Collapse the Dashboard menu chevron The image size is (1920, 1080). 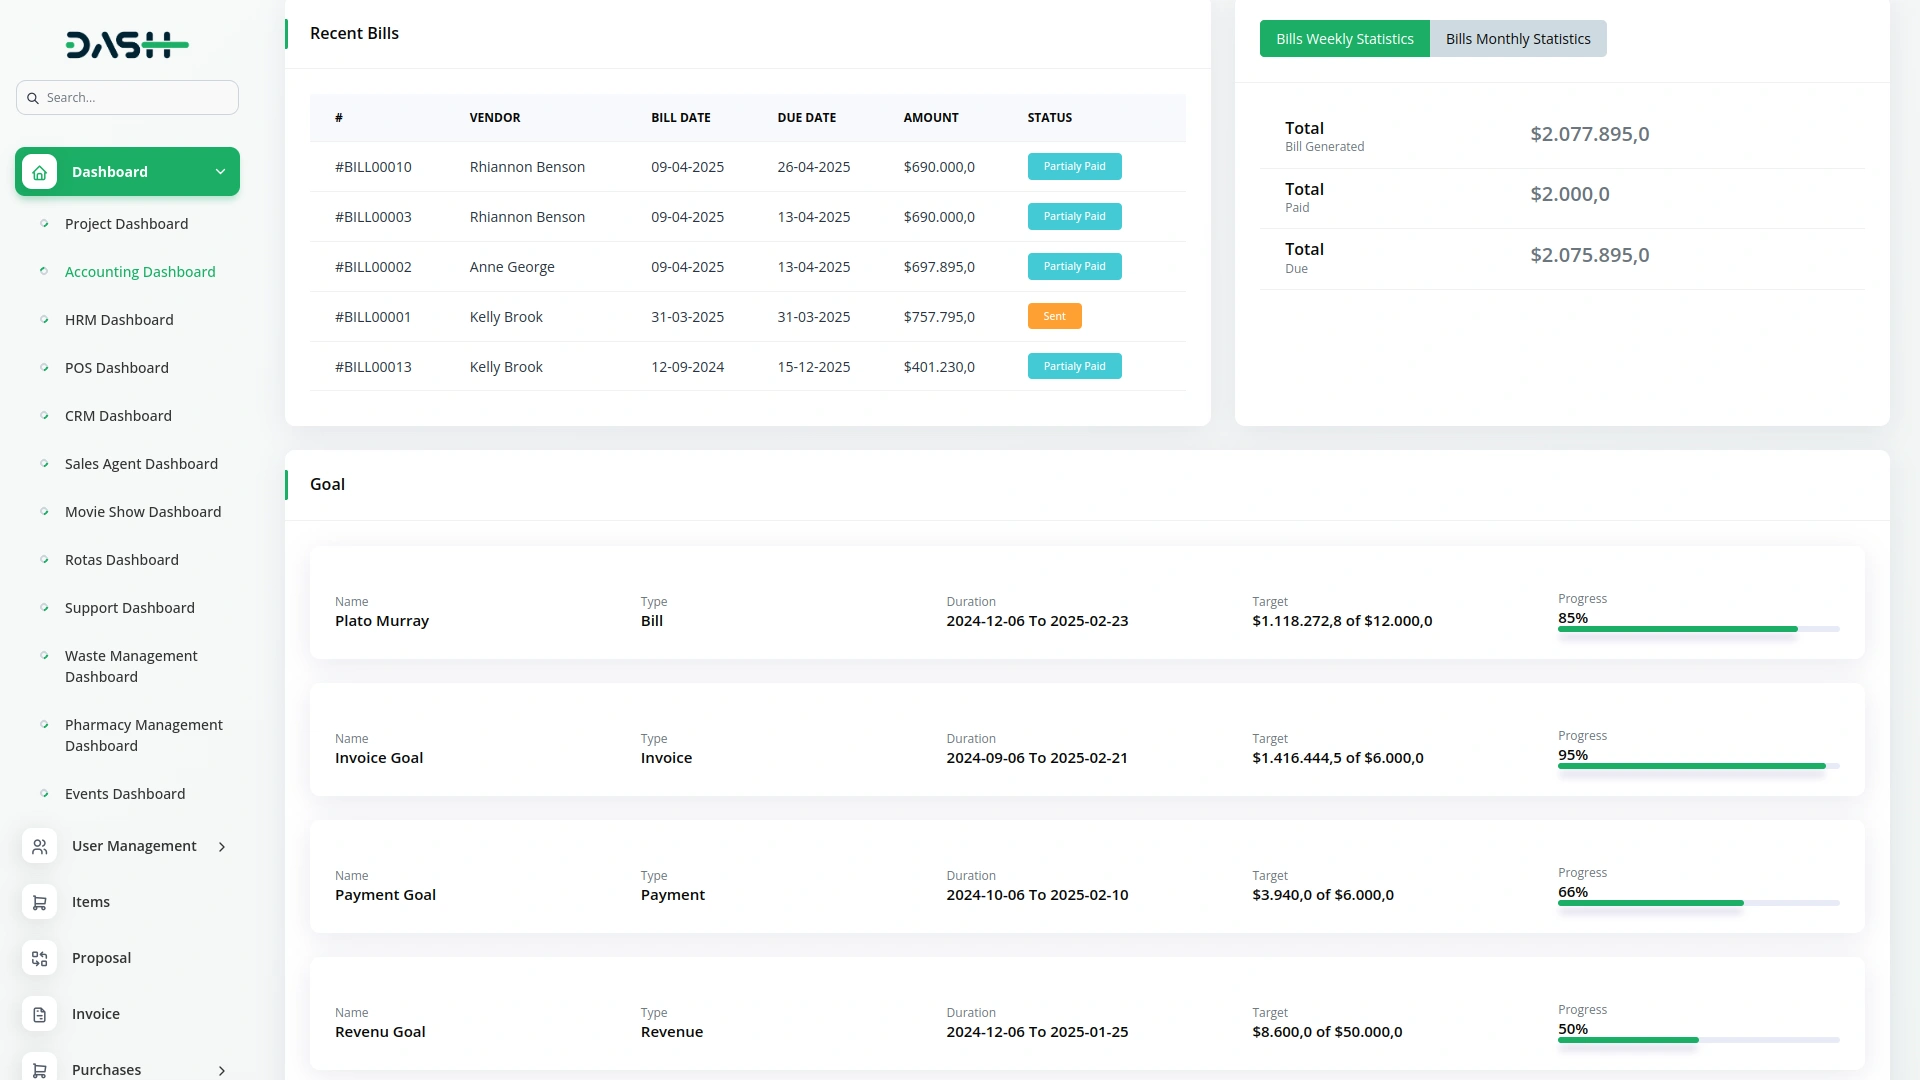click(x=220, y=172)
